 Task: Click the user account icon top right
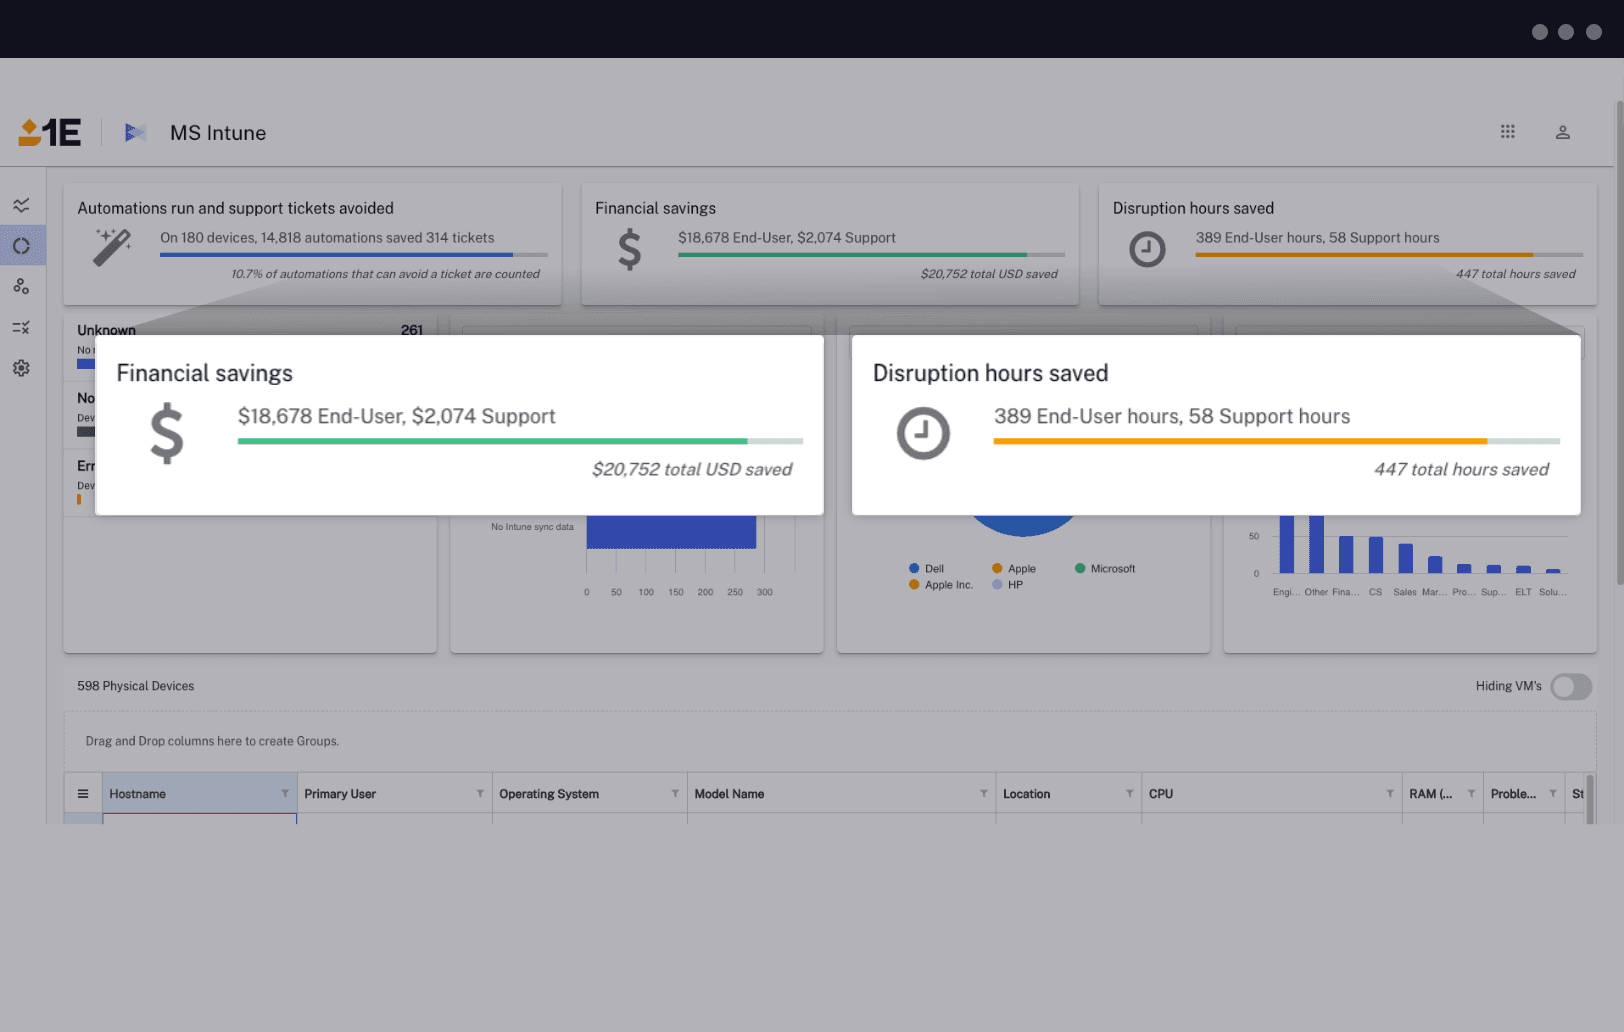[1563, 131]
